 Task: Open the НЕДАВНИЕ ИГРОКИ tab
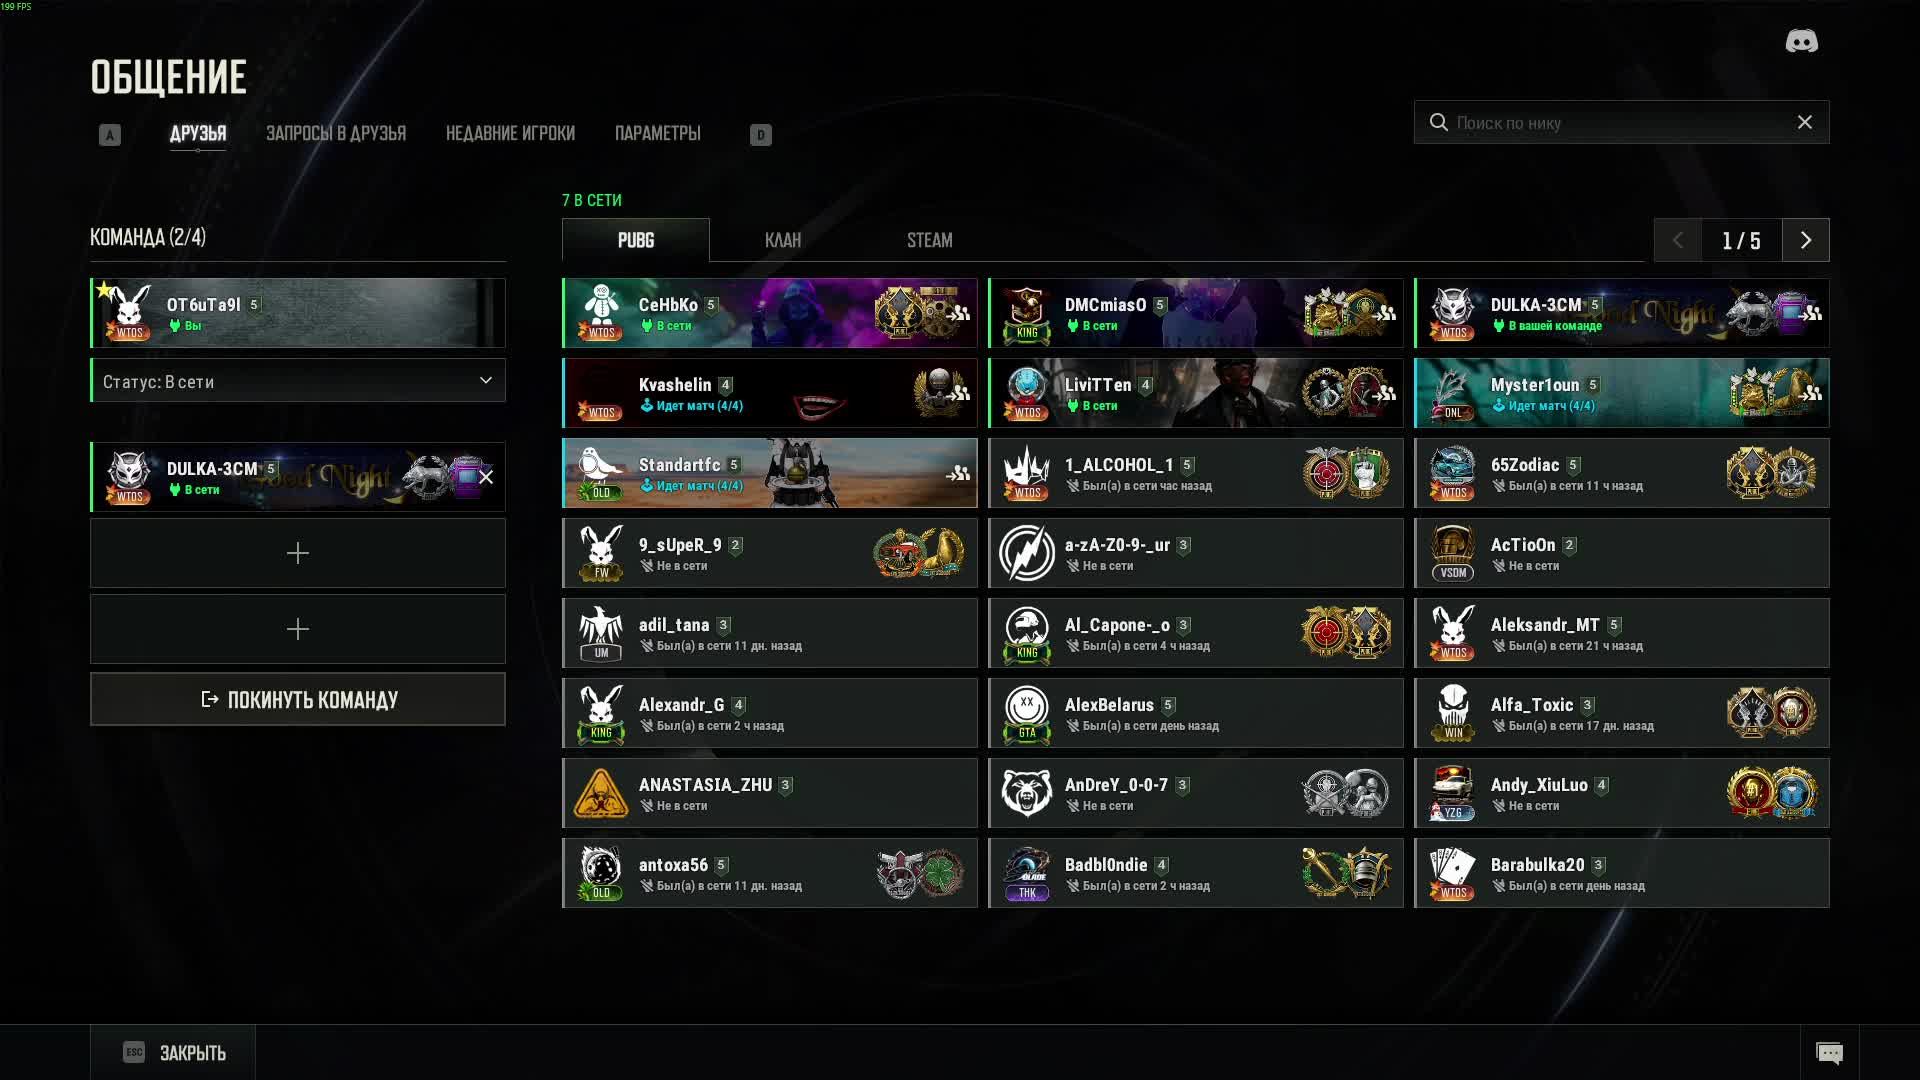point(510,133)
